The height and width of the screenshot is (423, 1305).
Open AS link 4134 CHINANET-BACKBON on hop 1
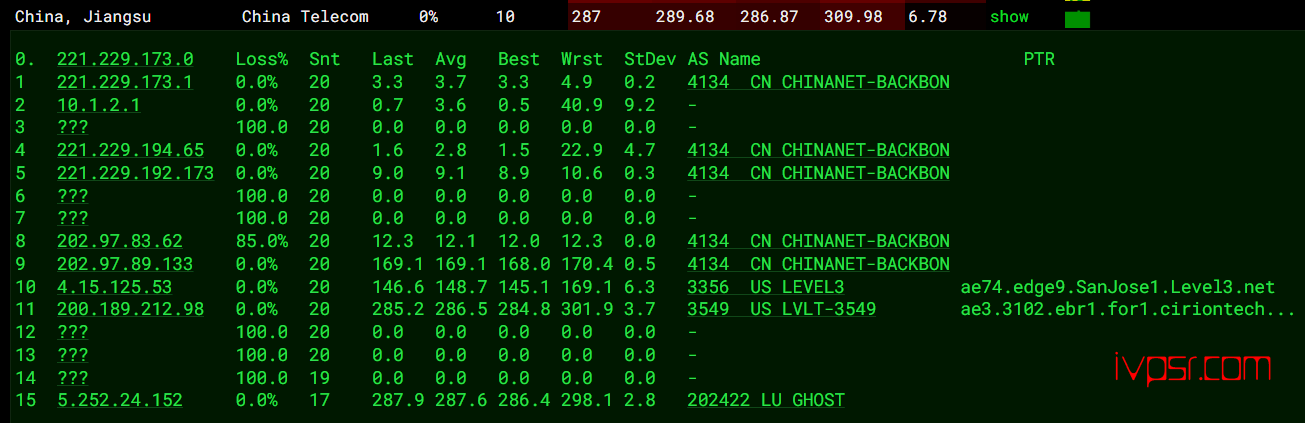click(818, 82)
